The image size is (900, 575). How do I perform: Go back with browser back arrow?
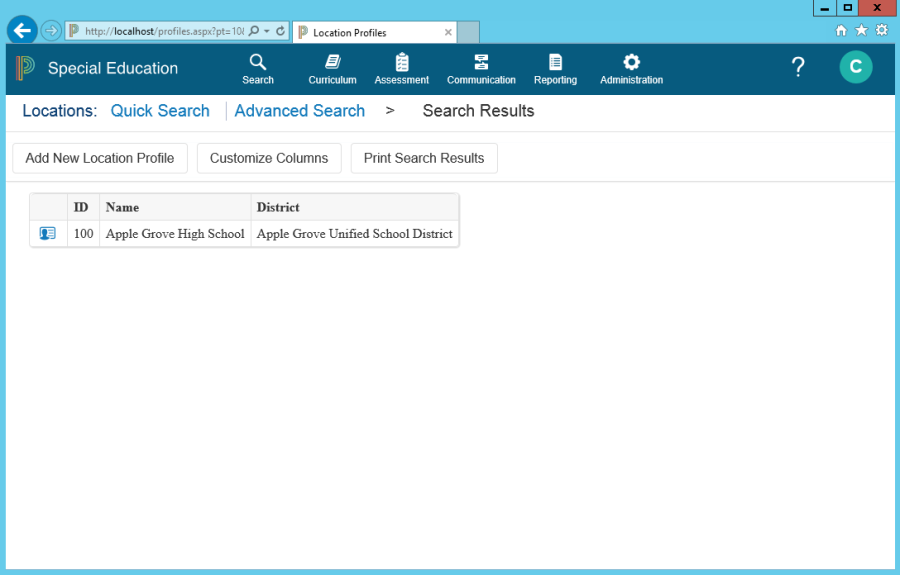click(22, 31)
